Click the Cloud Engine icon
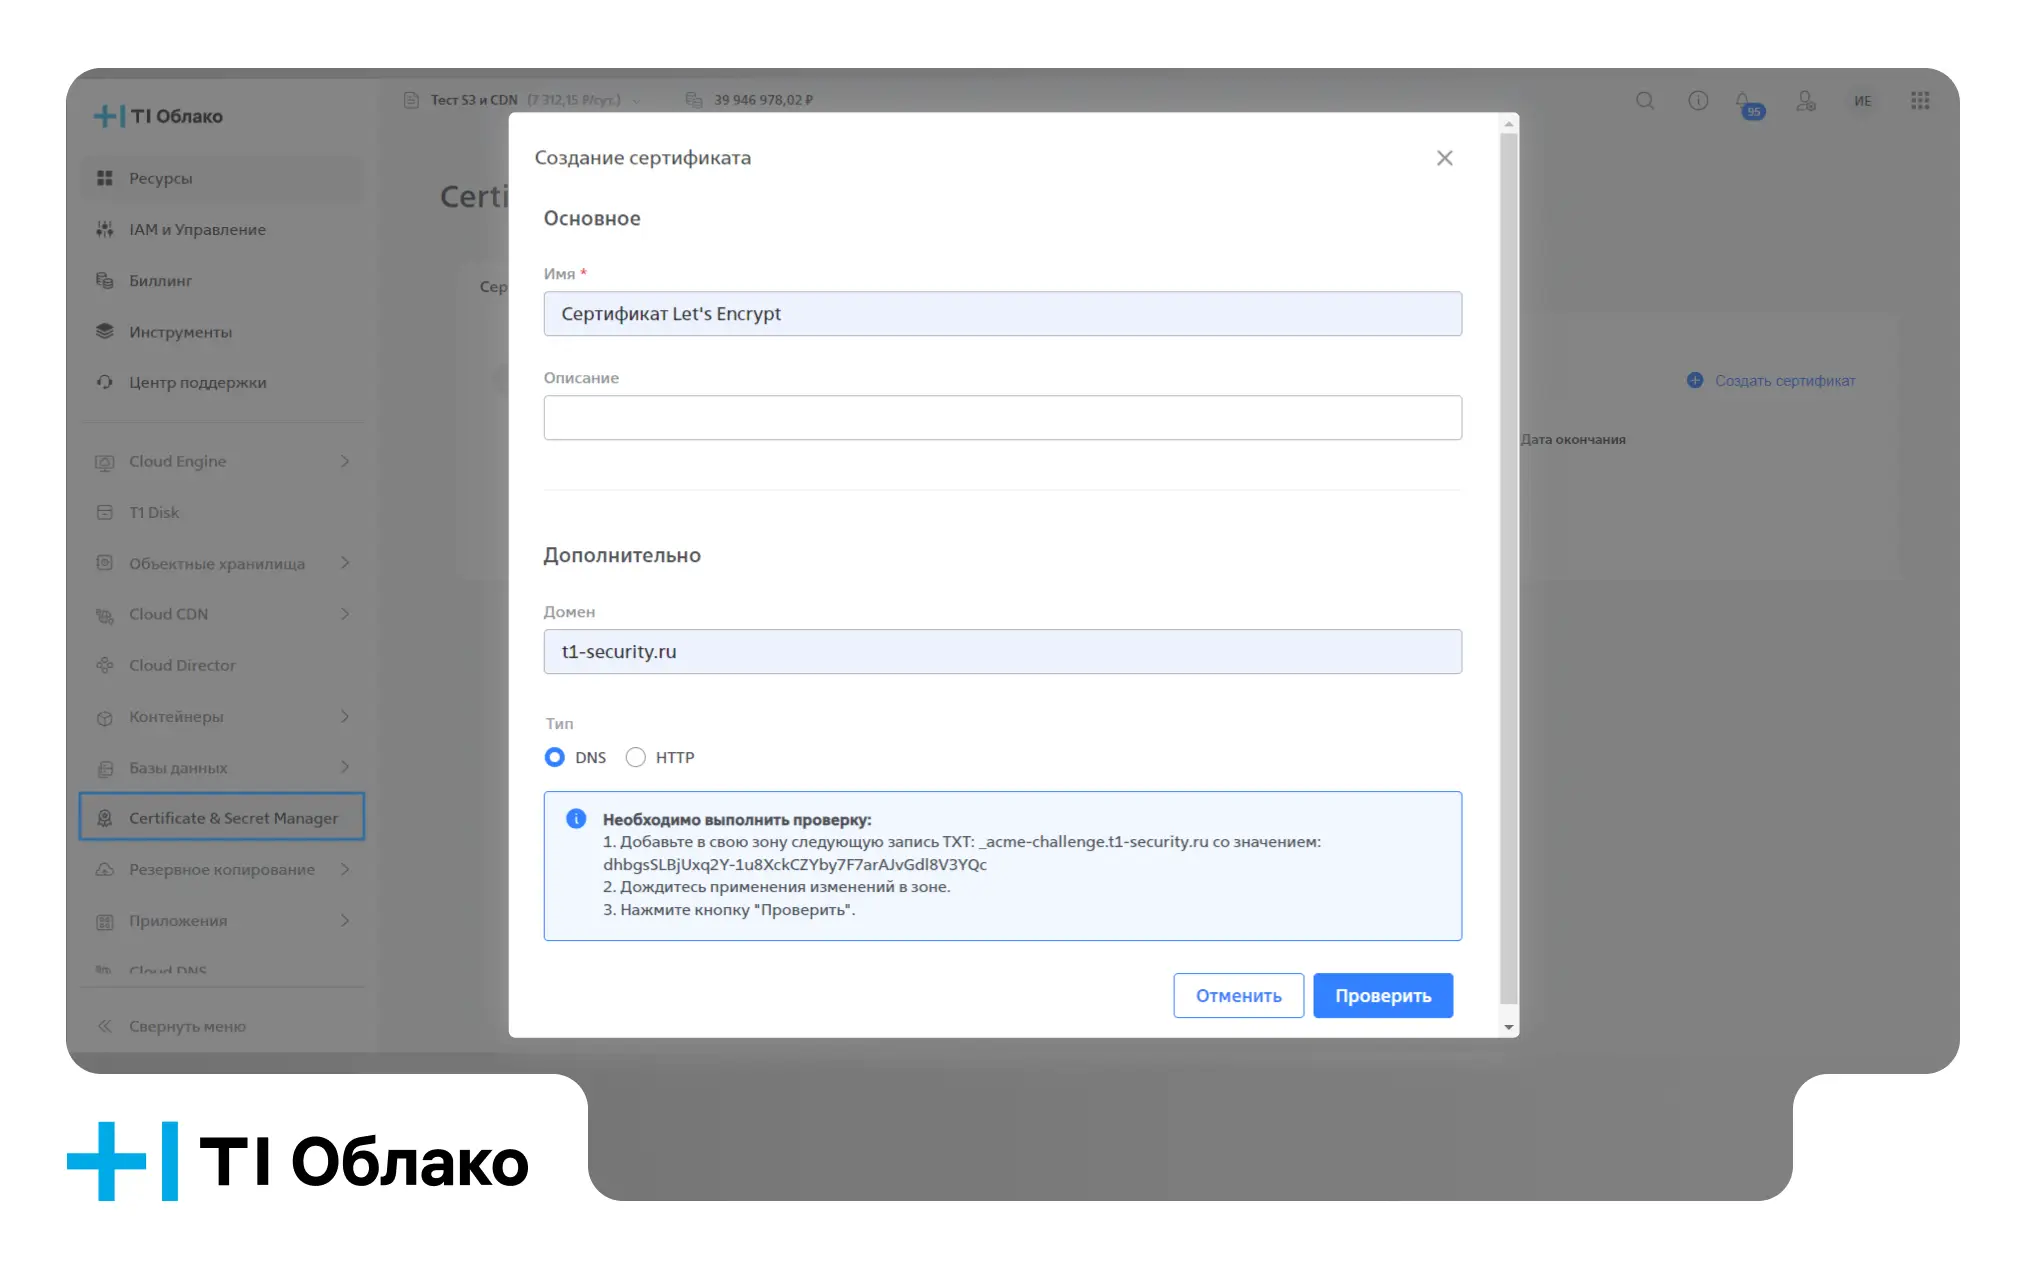This screenshot has width=2028, height=1268. click(x=104, y=462)
